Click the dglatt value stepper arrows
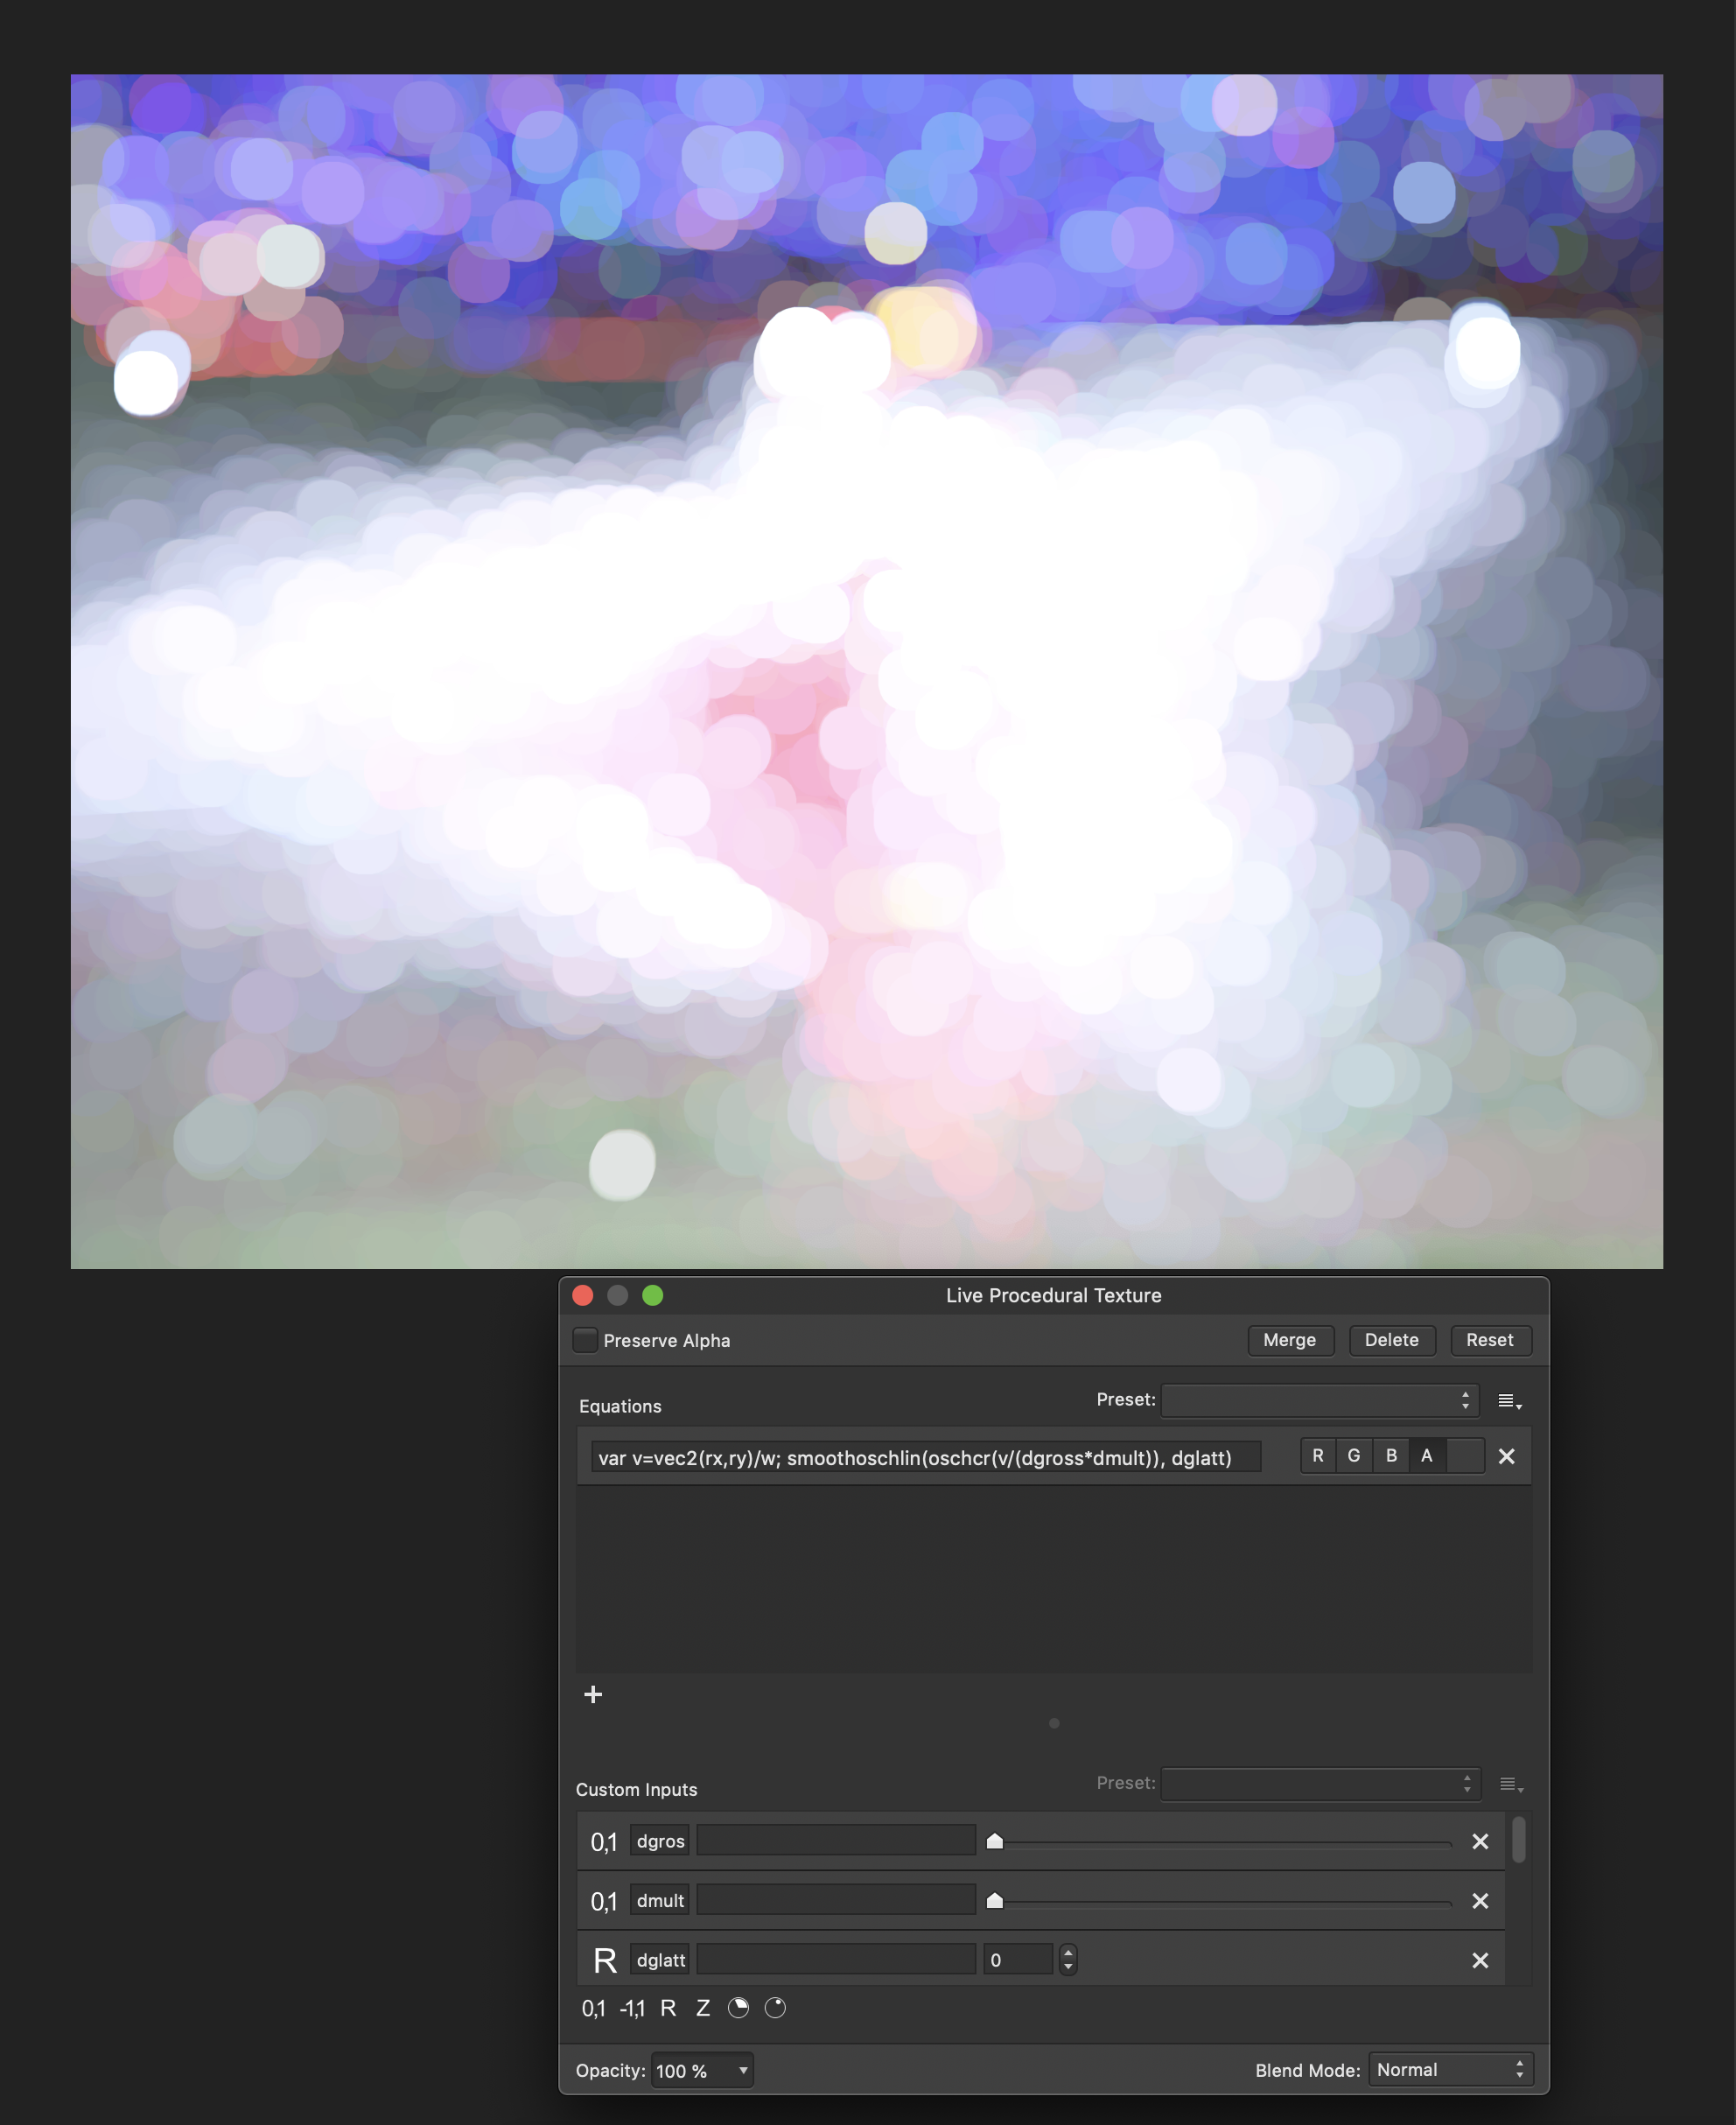The width and height of the screenshot is (1736, 2125). click(1068, 1960)
